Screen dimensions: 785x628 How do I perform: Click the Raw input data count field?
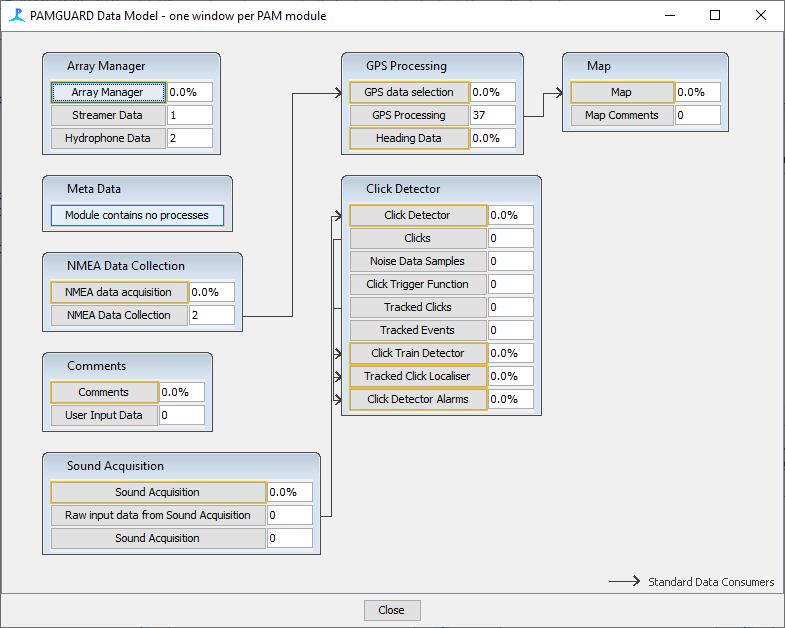[x=290, y=515]
